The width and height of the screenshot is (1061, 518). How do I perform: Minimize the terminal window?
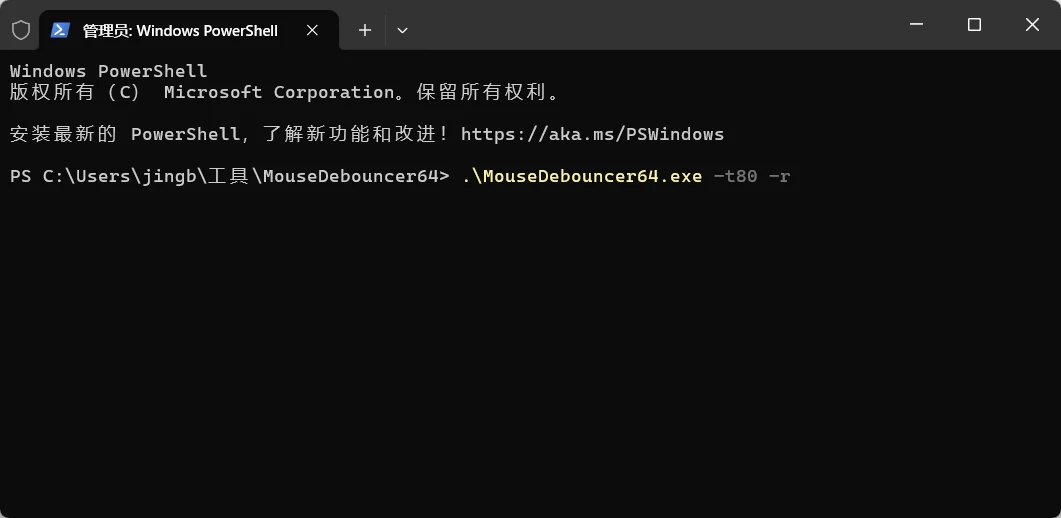point(916,25)
